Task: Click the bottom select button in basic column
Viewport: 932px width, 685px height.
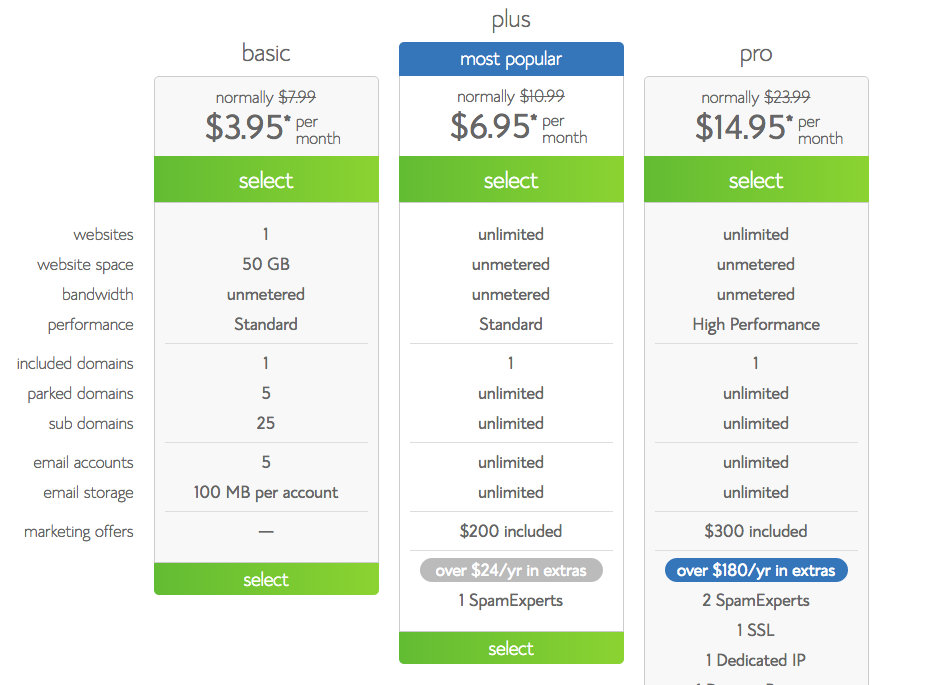Action: click(x=266, y=579)
